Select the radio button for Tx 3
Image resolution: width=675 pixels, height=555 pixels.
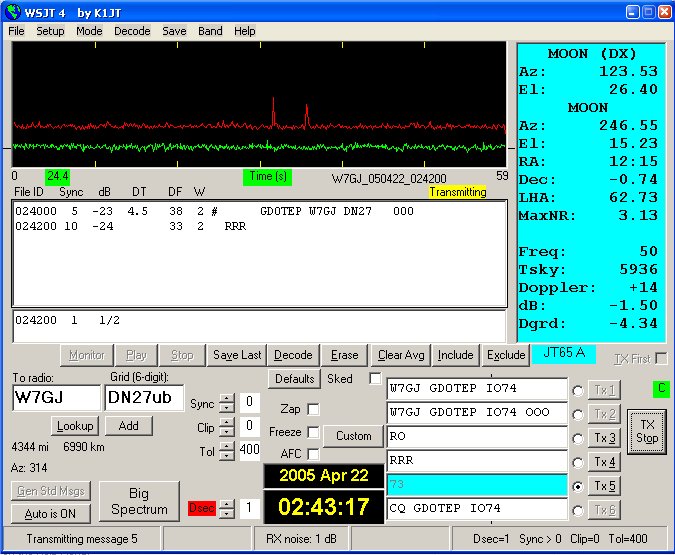point(578,438)
